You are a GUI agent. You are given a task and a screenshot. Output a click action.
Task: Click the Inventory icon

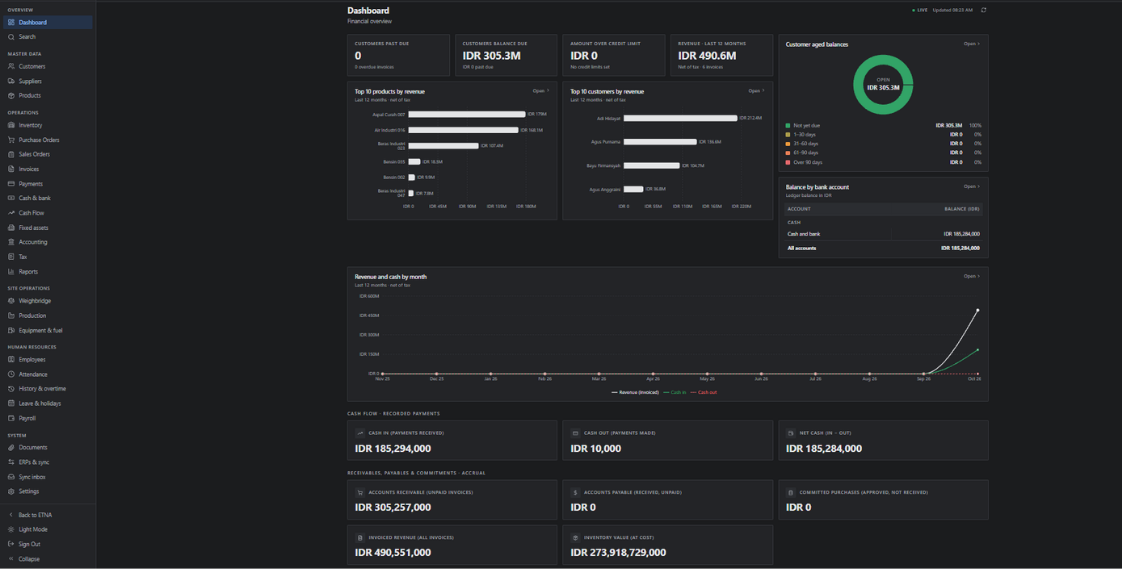(x=11, y=125)
